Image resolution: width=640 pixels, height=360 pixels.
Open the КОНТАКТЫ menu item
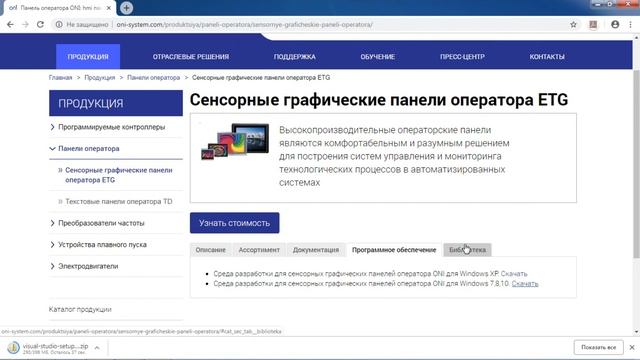pos(547,57)
